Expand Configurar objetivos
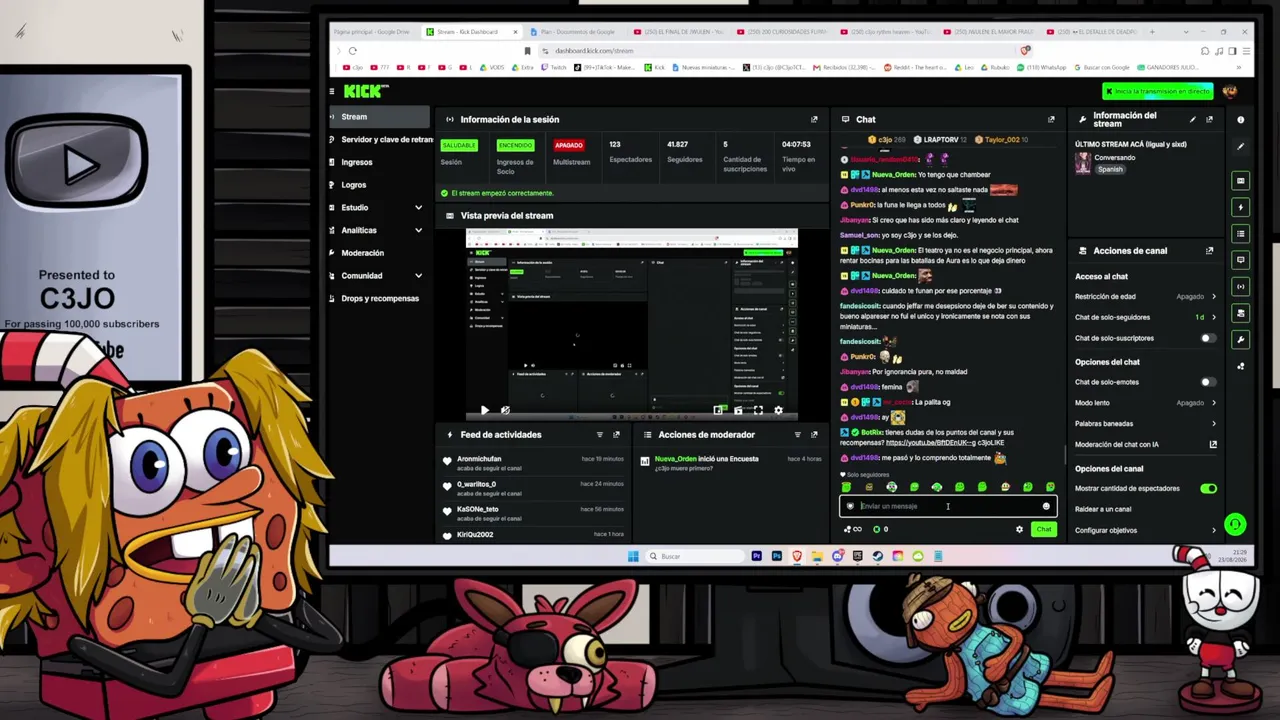This screenshot has height=720, width=1280. [x=1145, y=530]
